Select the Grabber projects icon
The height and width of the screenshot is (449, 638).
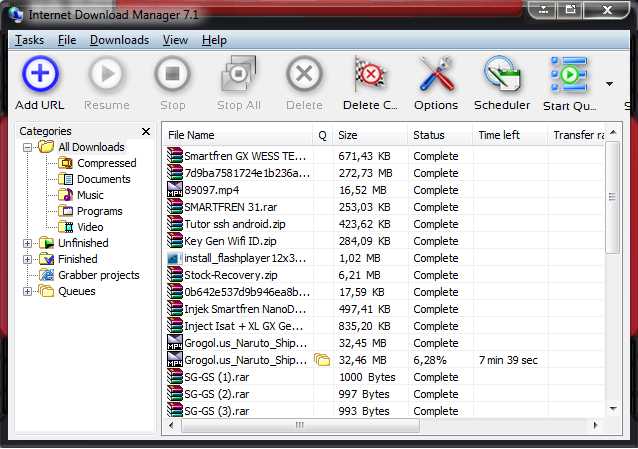pos(46,275)
